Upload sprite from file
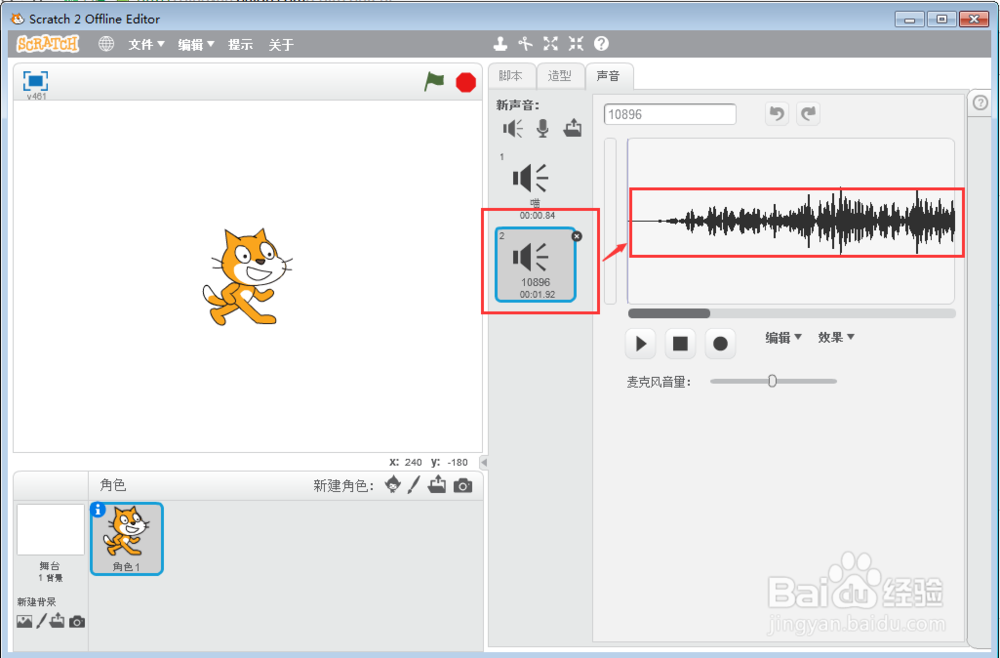This screenshot has height=658, width=1000. [x=437, y=485]
